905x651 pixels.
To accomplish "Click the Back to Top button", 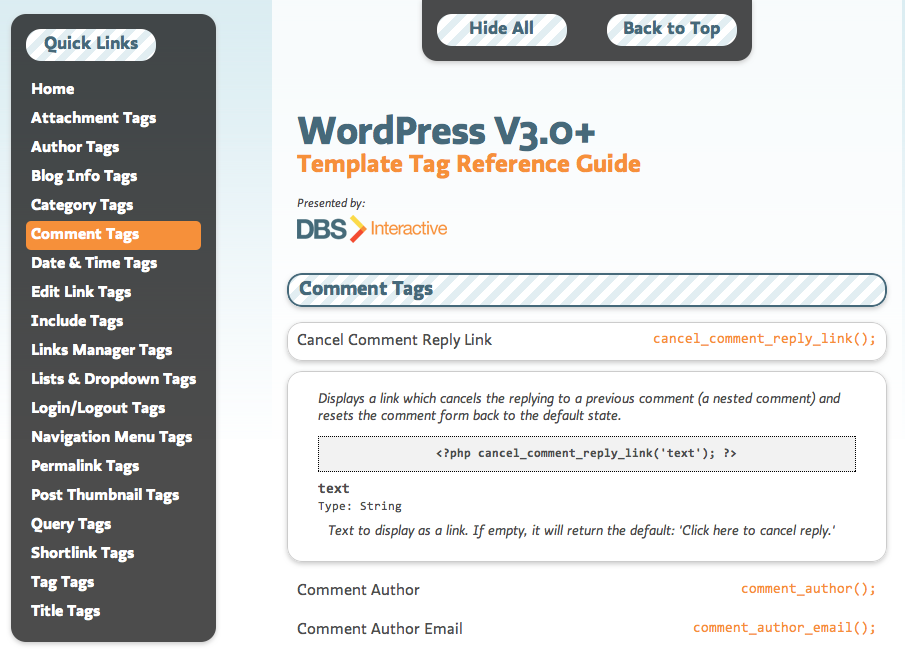I will pos(672,29).
